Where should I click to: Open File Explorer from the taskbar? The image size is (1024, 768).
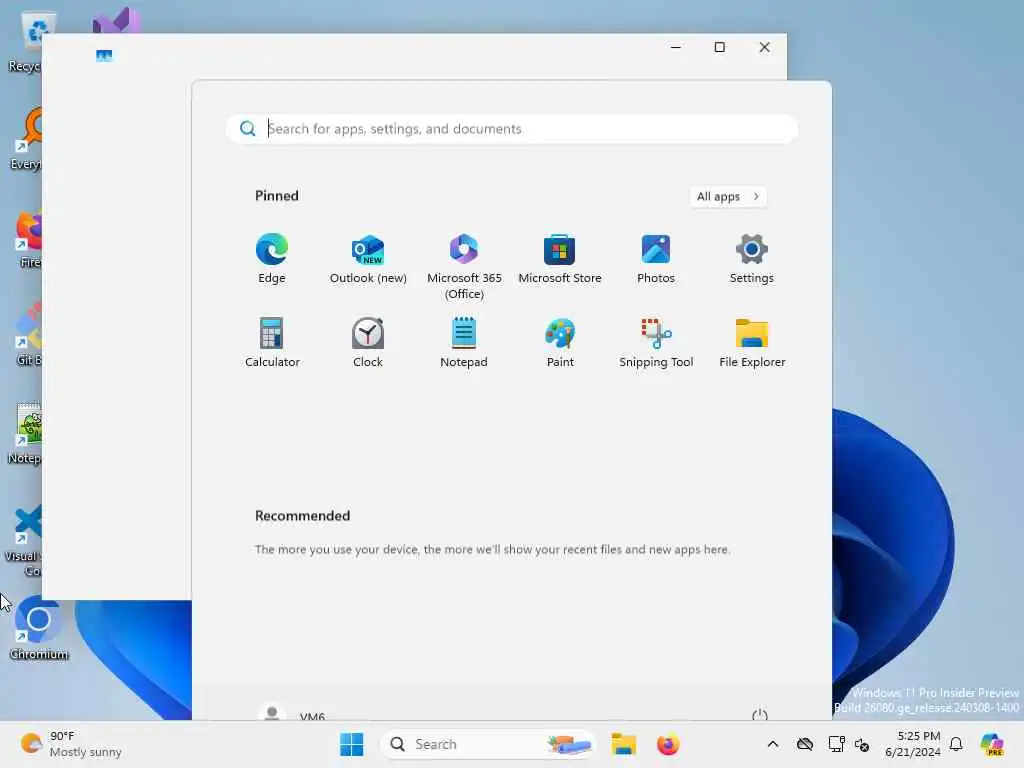624,744
